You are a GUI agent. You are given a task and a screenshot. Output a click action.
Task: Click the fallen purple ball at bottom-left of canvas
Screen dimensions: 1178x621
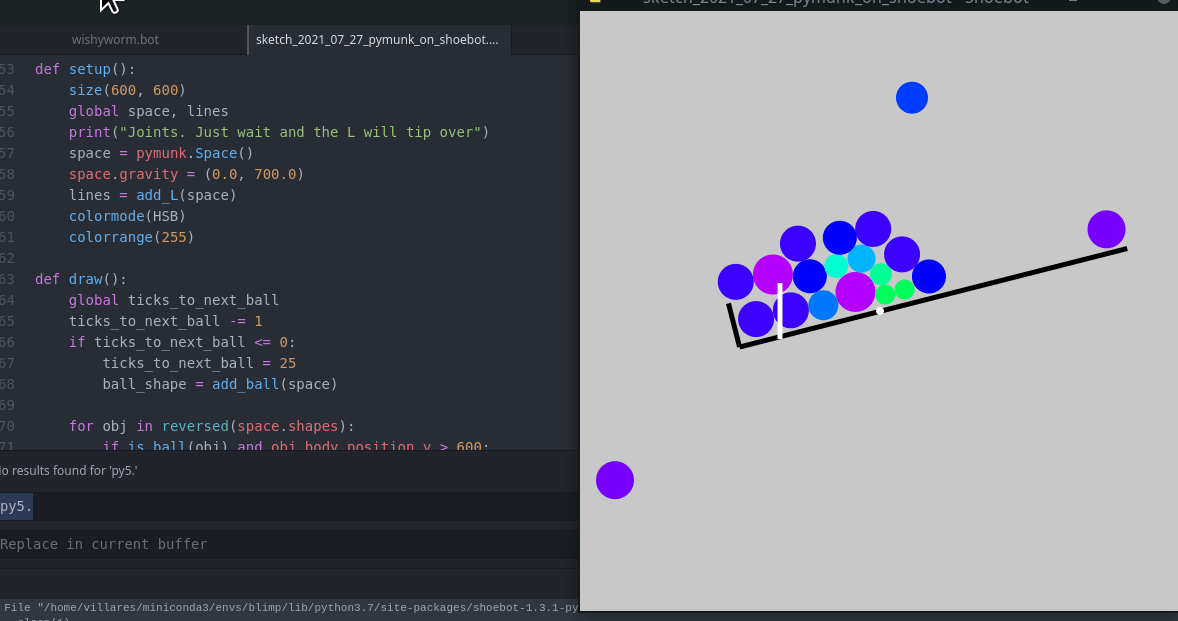coord(615,480)
